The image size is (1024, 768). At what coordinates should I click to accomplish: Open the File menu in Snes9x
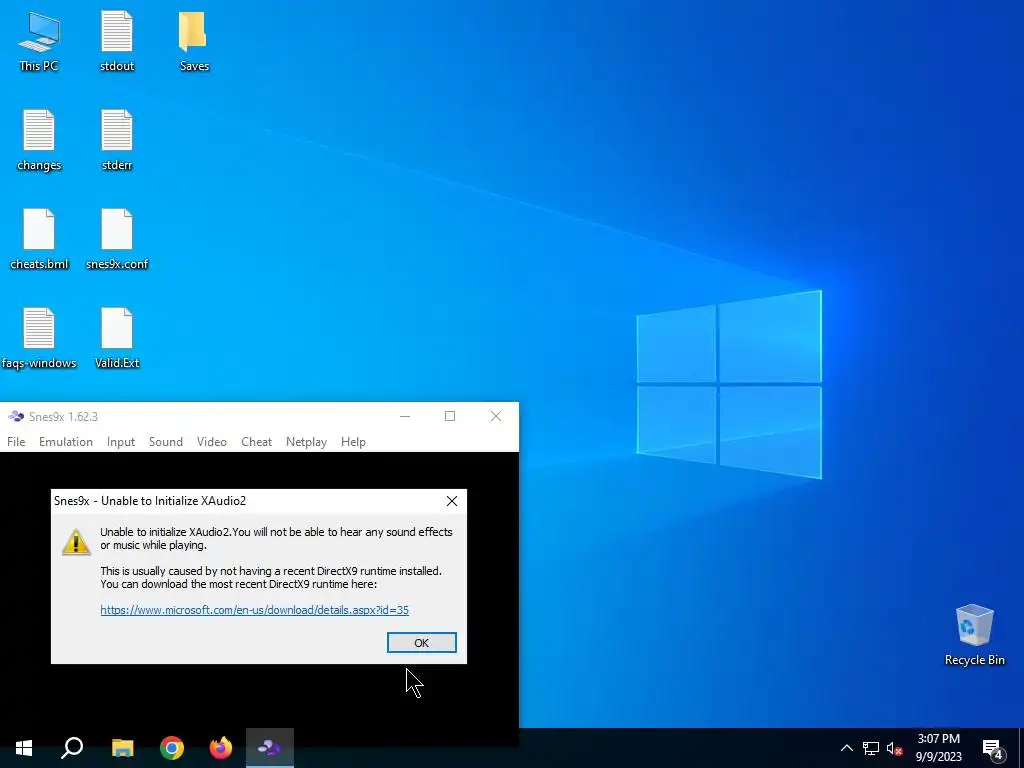click(x=16, y=442)
